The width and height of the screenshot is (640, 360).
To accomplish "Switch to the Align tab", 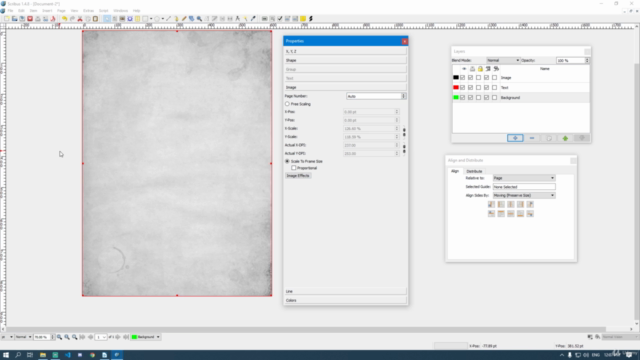I will coord(455,171).
